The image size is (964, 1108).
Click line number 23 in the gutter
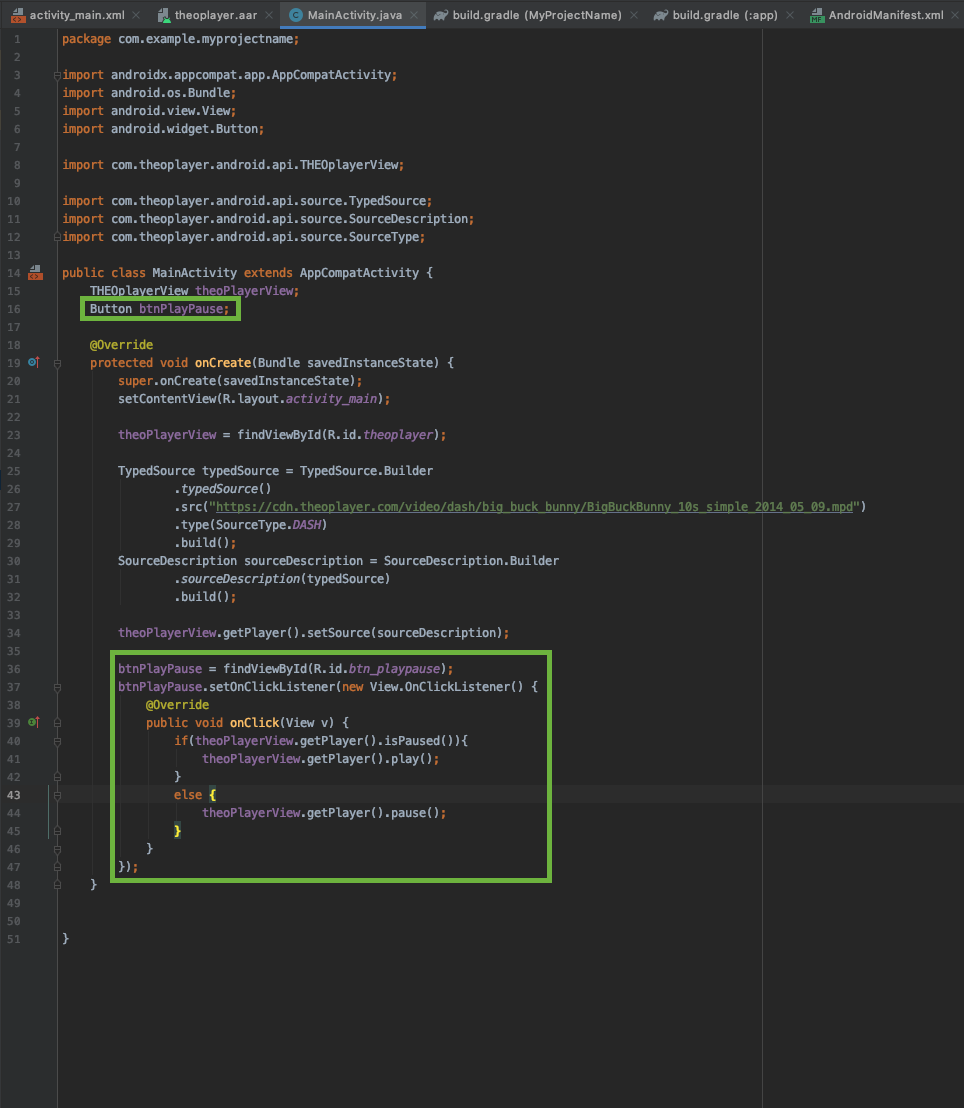pos(14,435)
